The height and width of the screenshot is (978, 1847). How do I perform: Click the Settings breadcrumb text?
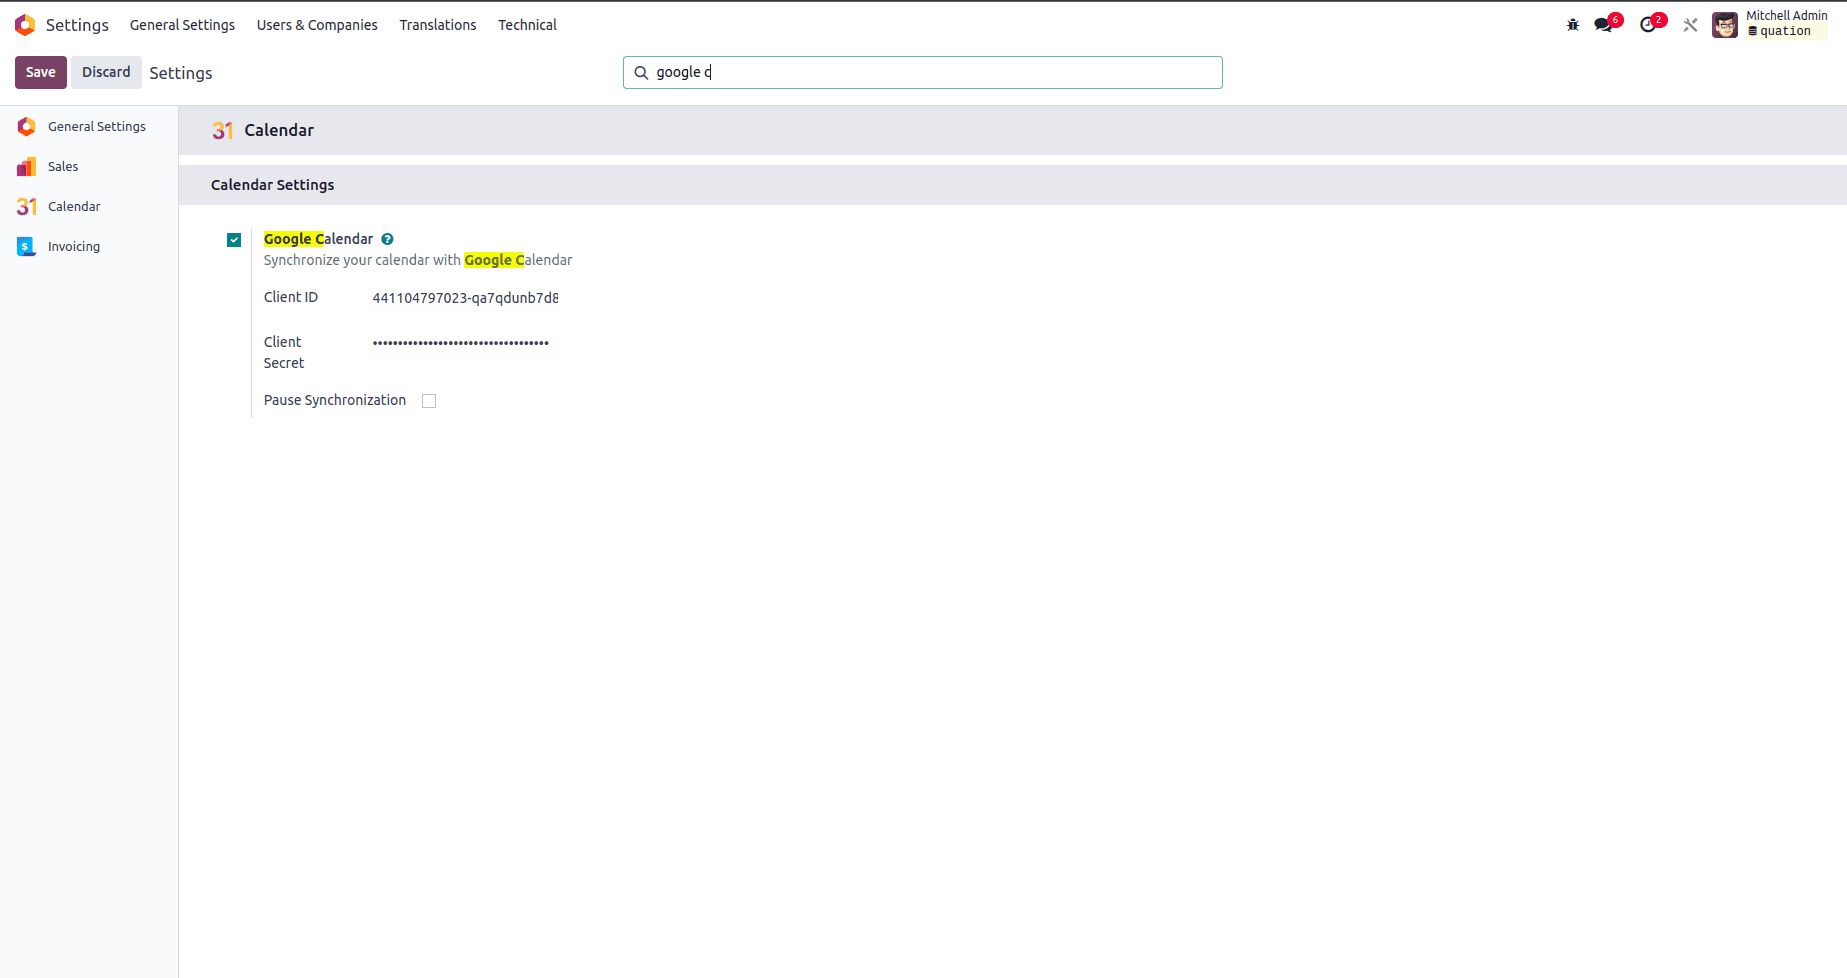click(x=181, y=73)
